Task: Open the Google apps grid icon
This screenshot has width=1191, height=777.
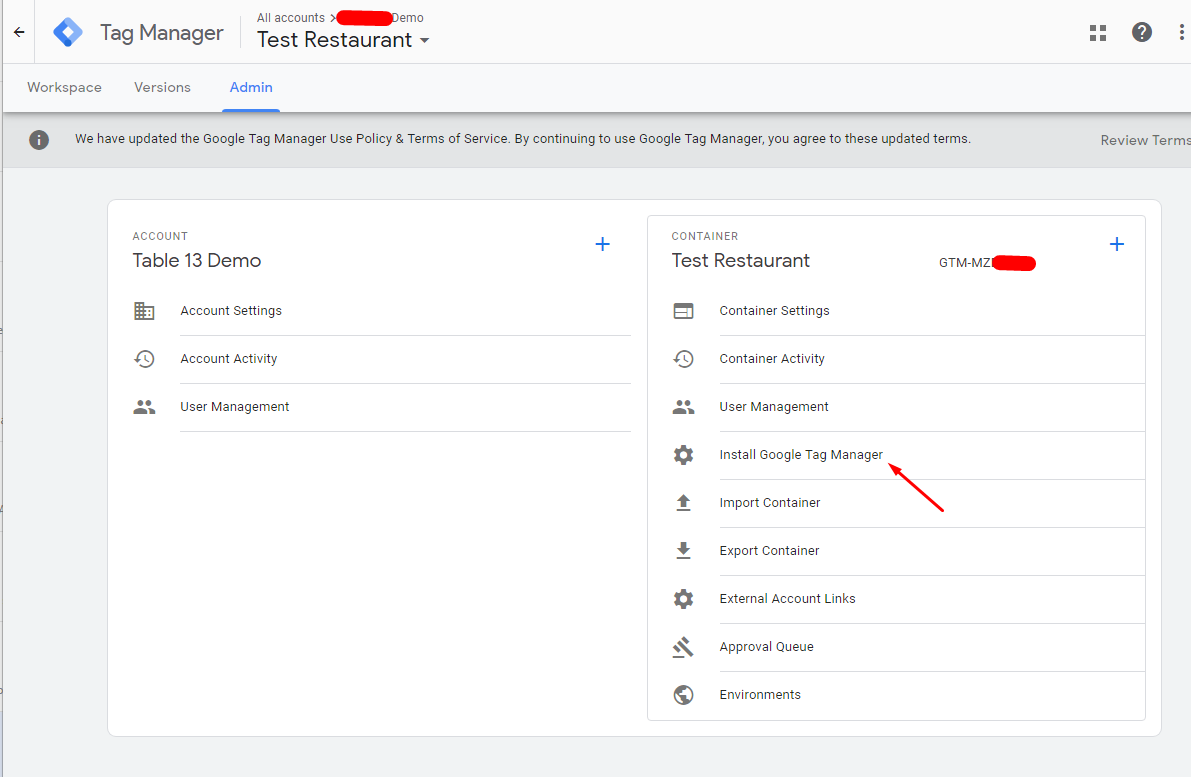Action: 1098,33
